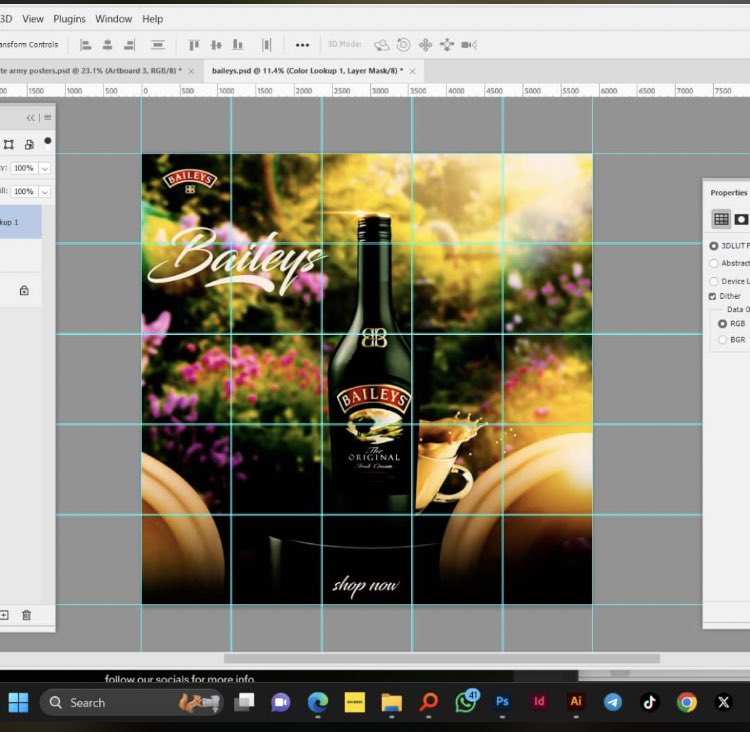
Task: Open Adobe InDesign from the taskbar
Action: [x=539, y=702]
